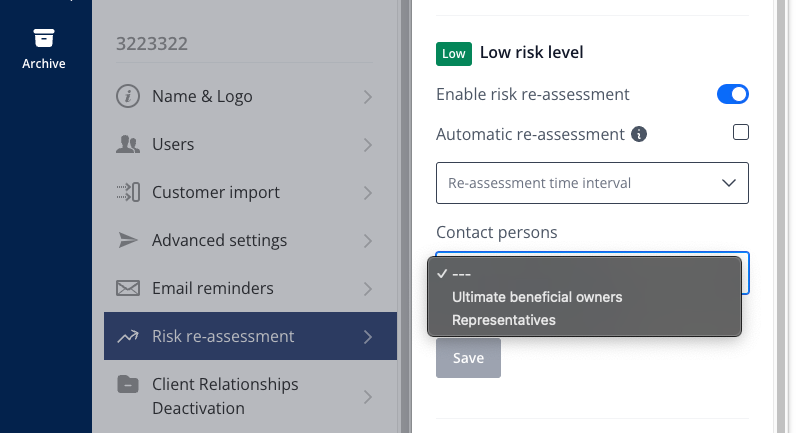This screenshot has width=799, height=433.
Task: Click the Low risk level badge
Action: (454, 53)
